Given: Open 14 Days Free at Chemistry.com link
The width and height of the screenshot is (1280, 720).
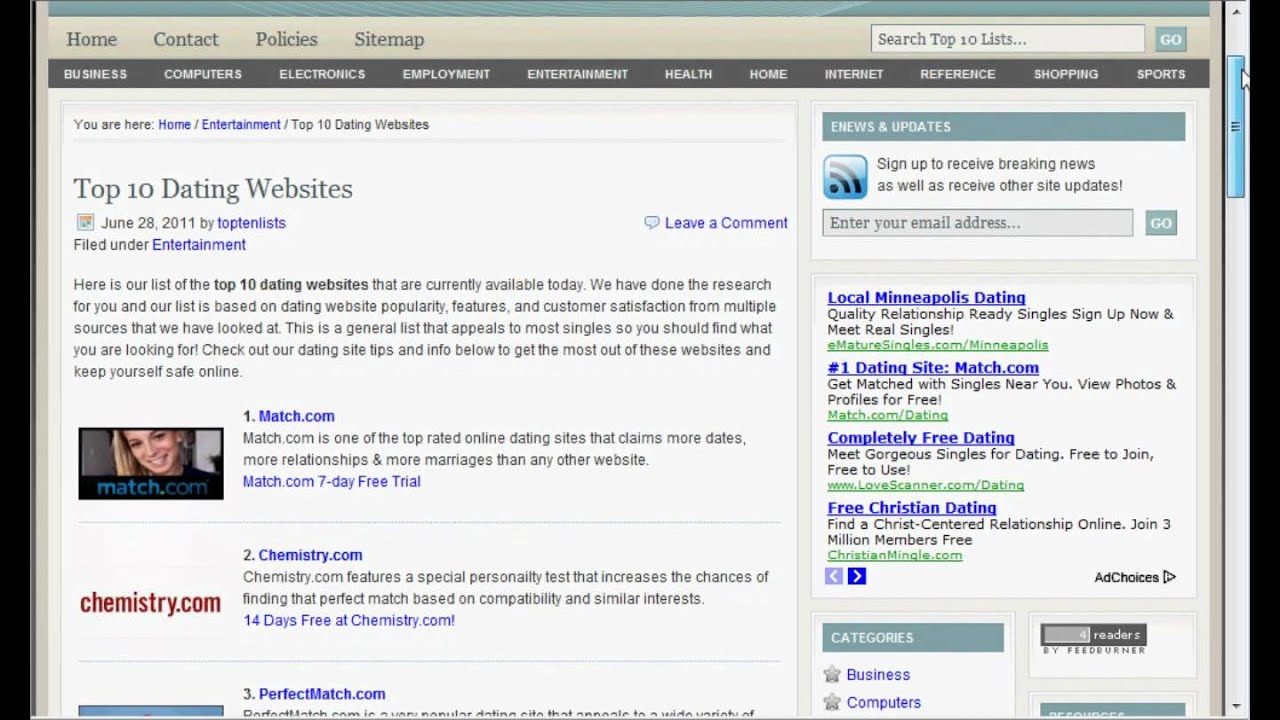Looking at the screenshot, I should tap(349, 620).
